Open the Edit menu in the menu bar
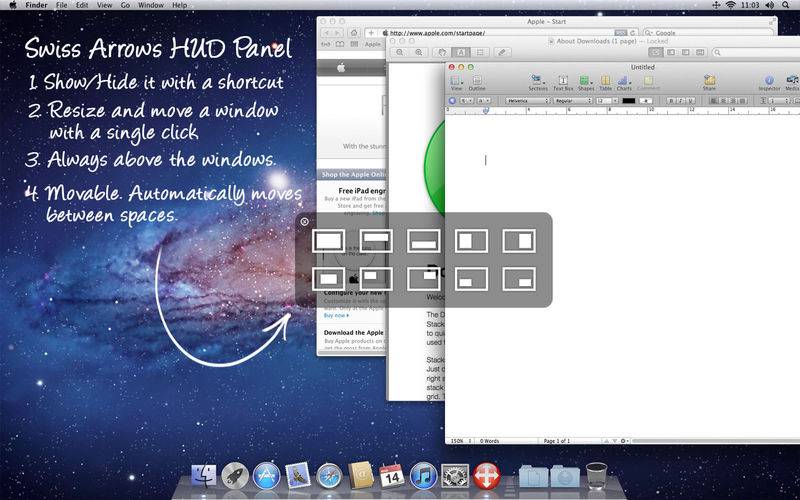The width and height of the screenshot is (800, 500). coord(82,5)
